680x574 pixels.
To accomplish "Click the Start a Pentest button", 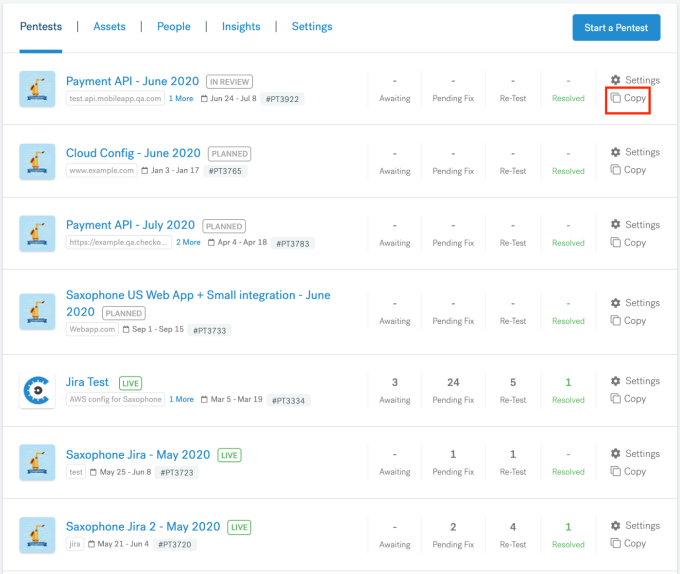I will tap(616, 28).
